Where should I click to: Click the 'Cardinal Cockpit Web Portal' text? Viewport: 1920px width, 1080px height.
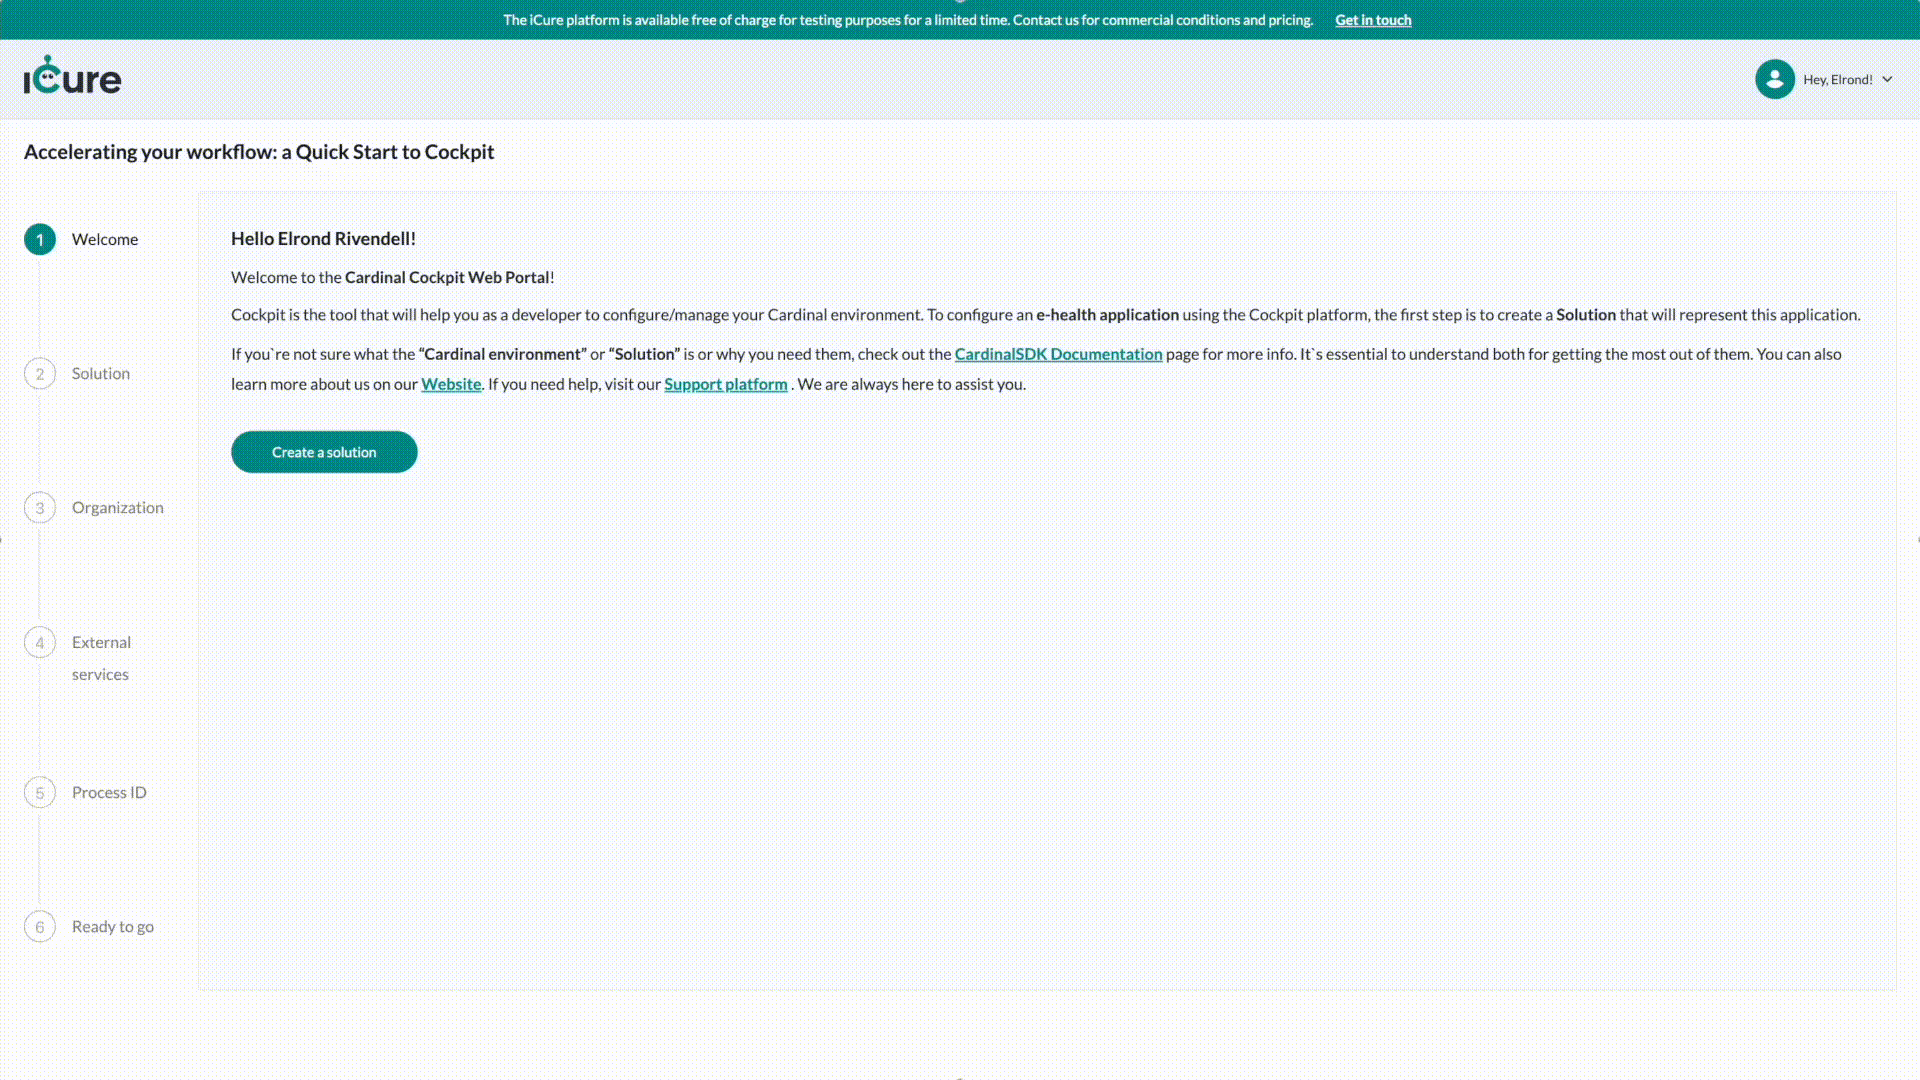[447, 277]
